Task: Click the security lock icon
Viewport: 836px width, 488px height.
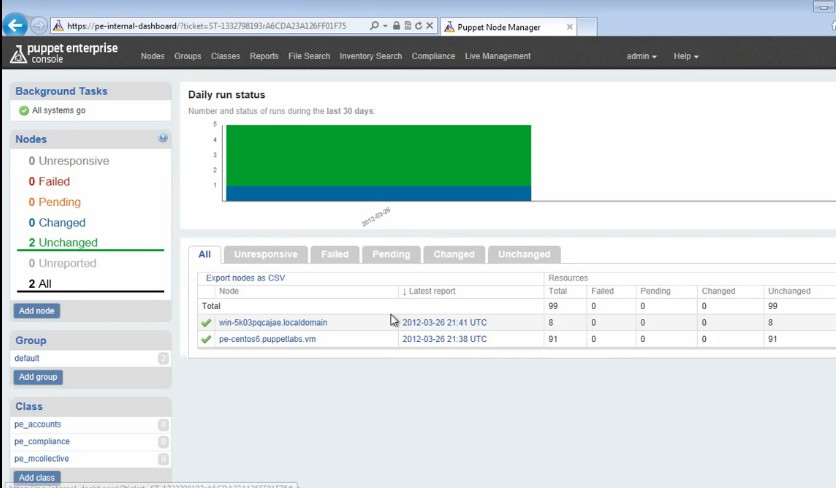Action: point(396,26)
